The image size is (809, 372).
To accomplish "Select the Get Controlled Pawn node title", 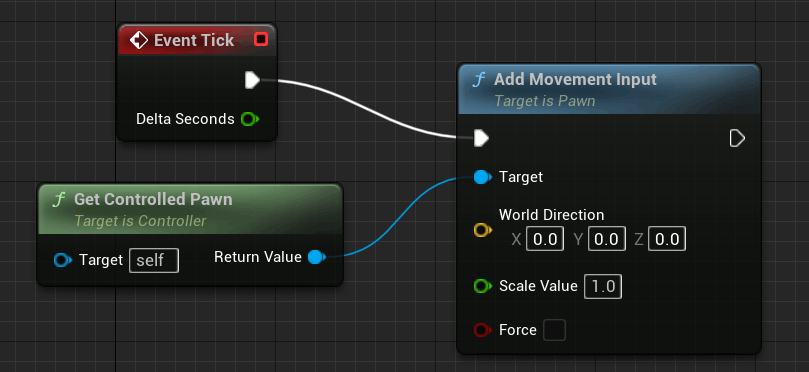I will pyautogui.click(x=153, y=199).
